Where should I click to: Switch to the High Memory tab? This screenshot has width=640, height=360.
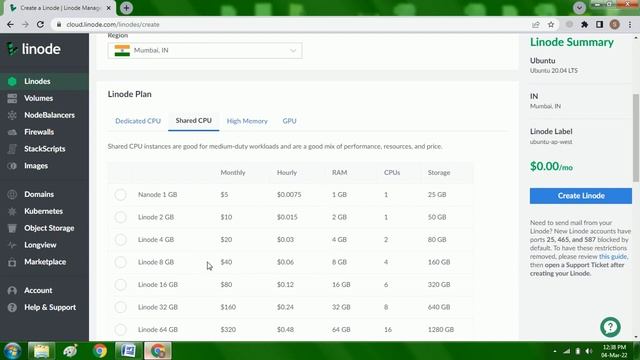(x=247, y=121)
